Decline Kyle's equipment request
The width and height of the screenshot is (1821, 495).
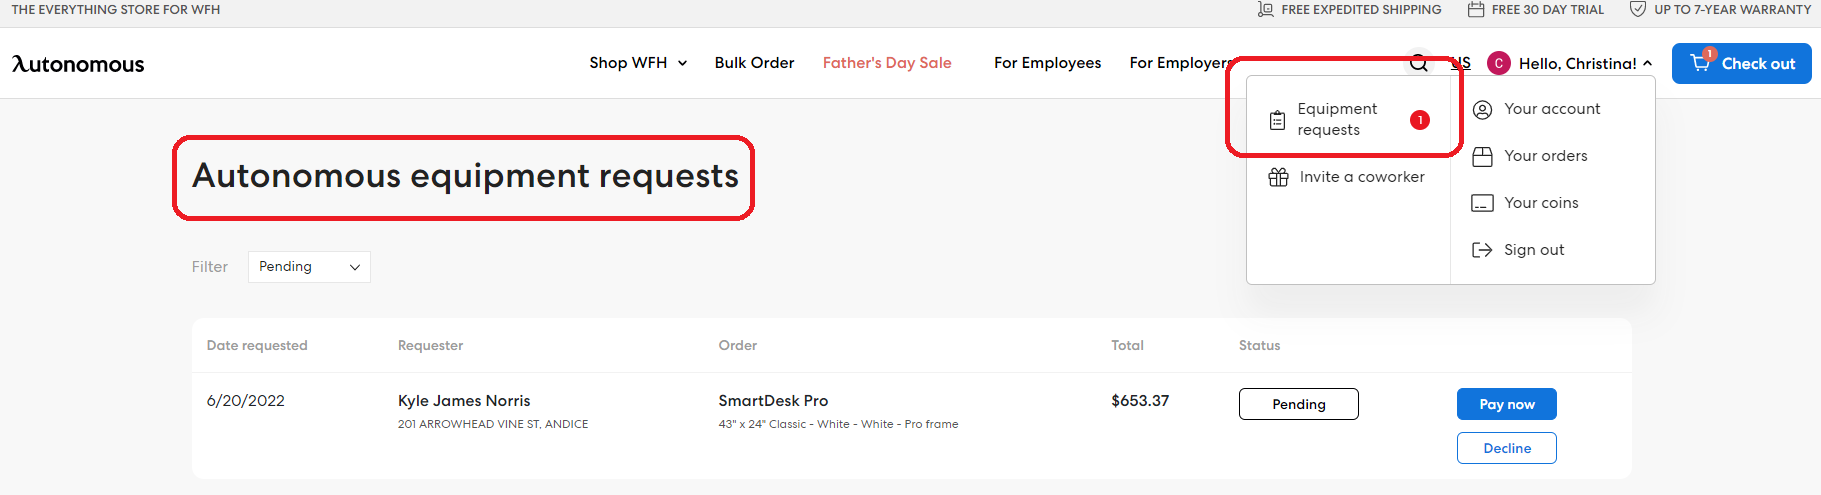[x=1506, y=448]
